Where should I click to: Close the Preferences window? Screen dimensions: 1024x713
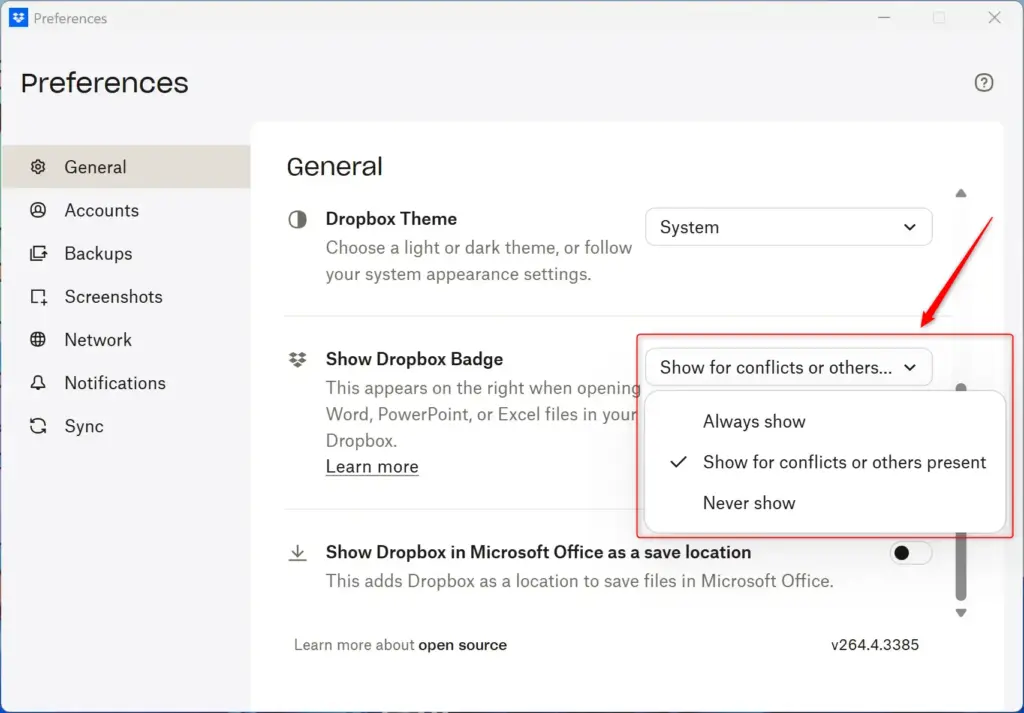[994, 18]
